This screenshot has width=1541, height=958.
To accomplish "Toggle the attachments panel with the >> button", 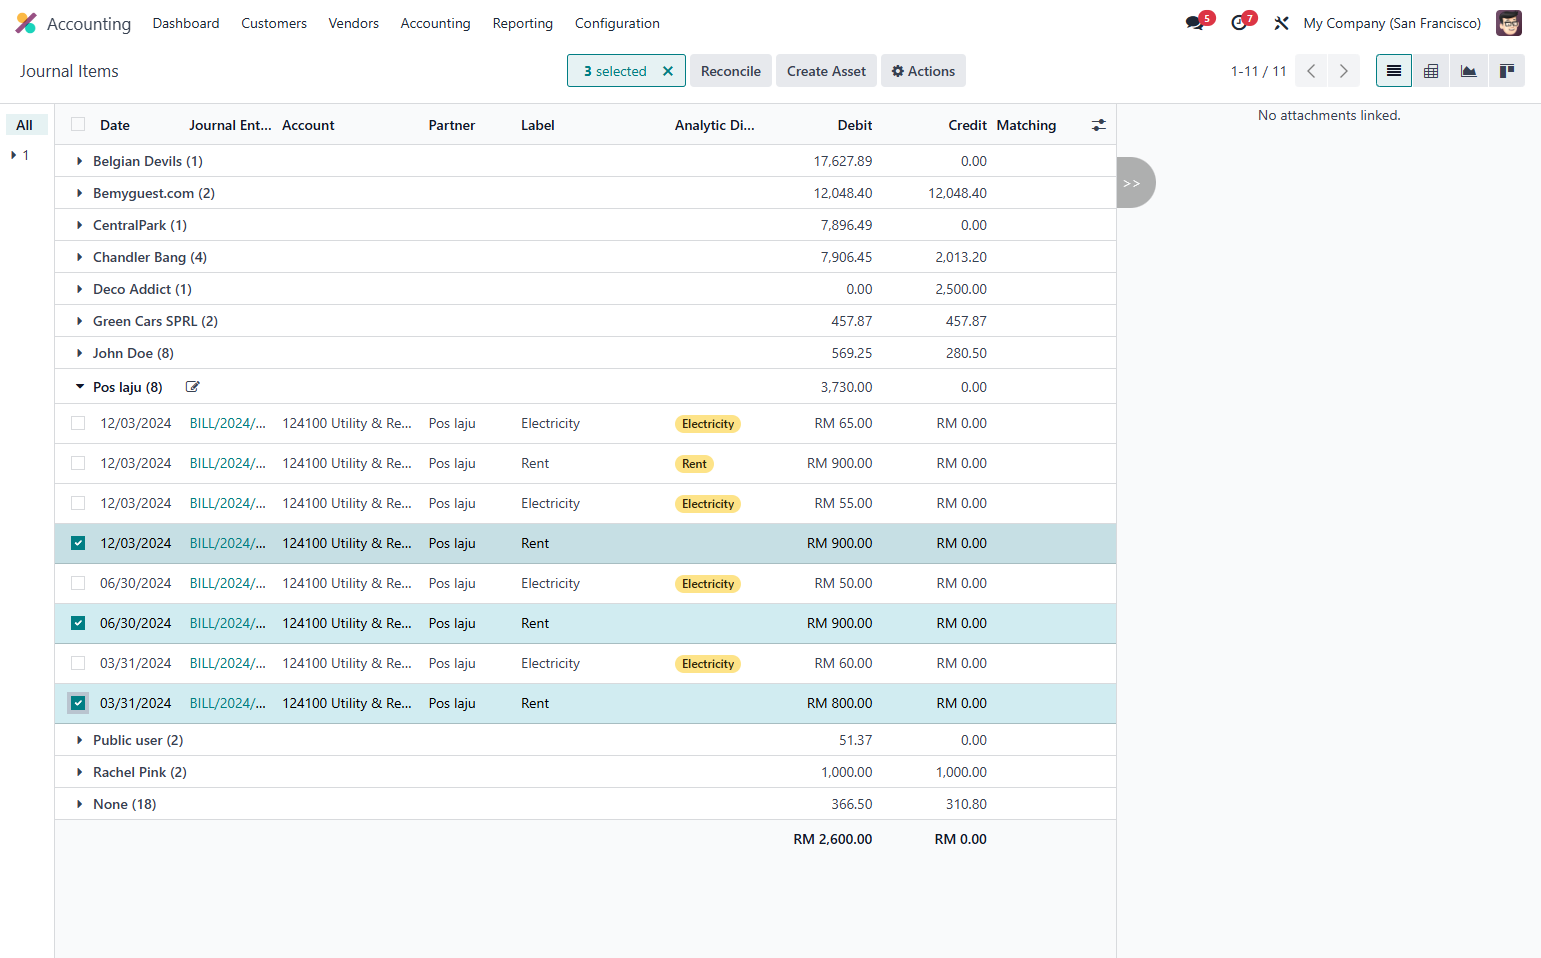I will pos(1134,183).
